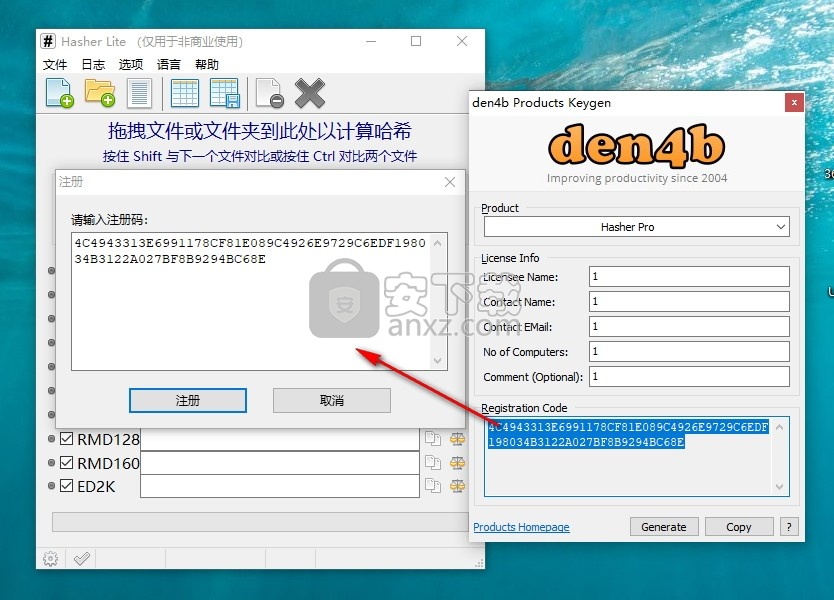Click the Generate button in Keygen

(664, 527)
